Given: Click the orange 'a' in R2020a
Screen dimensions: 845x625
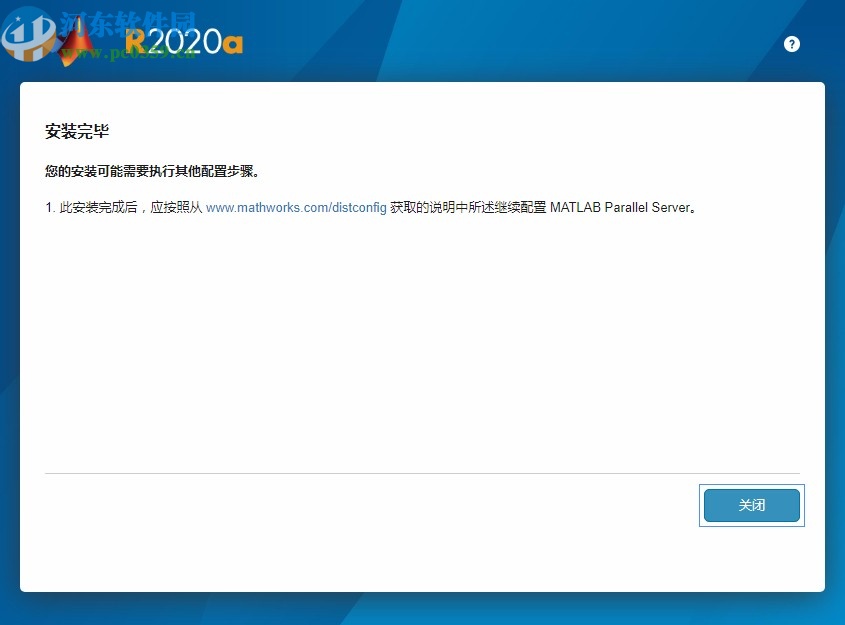Looking at the screenshot, I should [232, 42].
